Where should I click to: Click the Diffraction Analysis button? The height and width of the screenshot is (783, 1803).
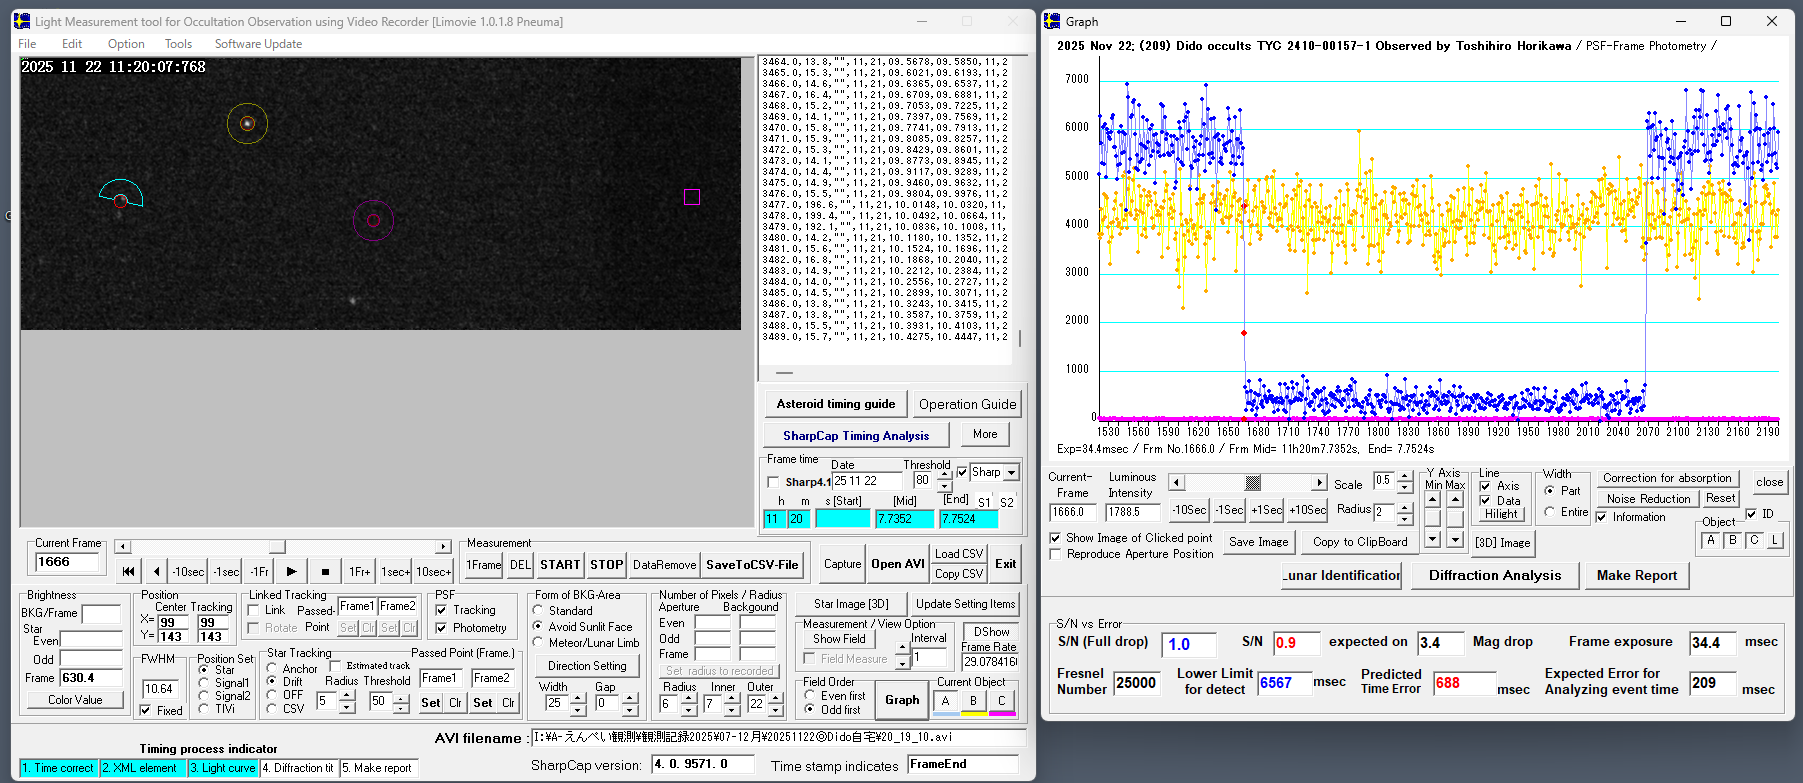(x=1494, y=575)
